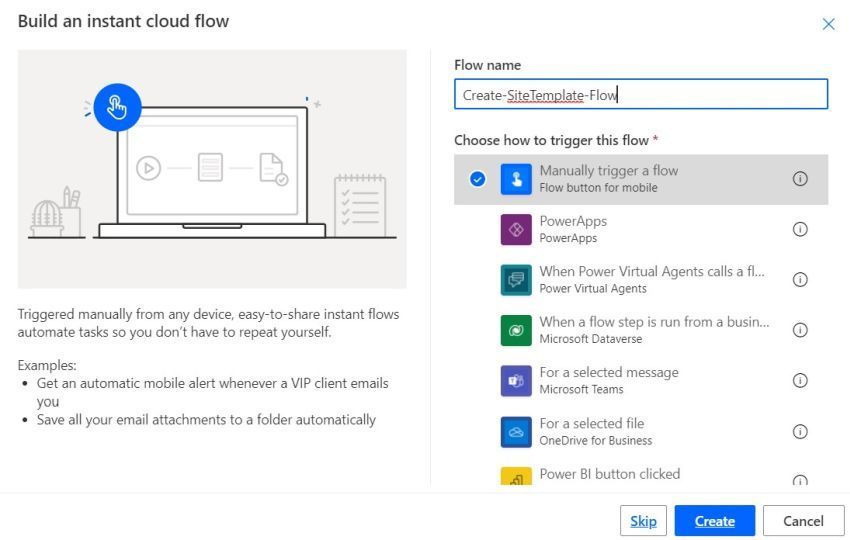
Task: Click the Manually trigger a flow icon
Action: pos(516,179)
